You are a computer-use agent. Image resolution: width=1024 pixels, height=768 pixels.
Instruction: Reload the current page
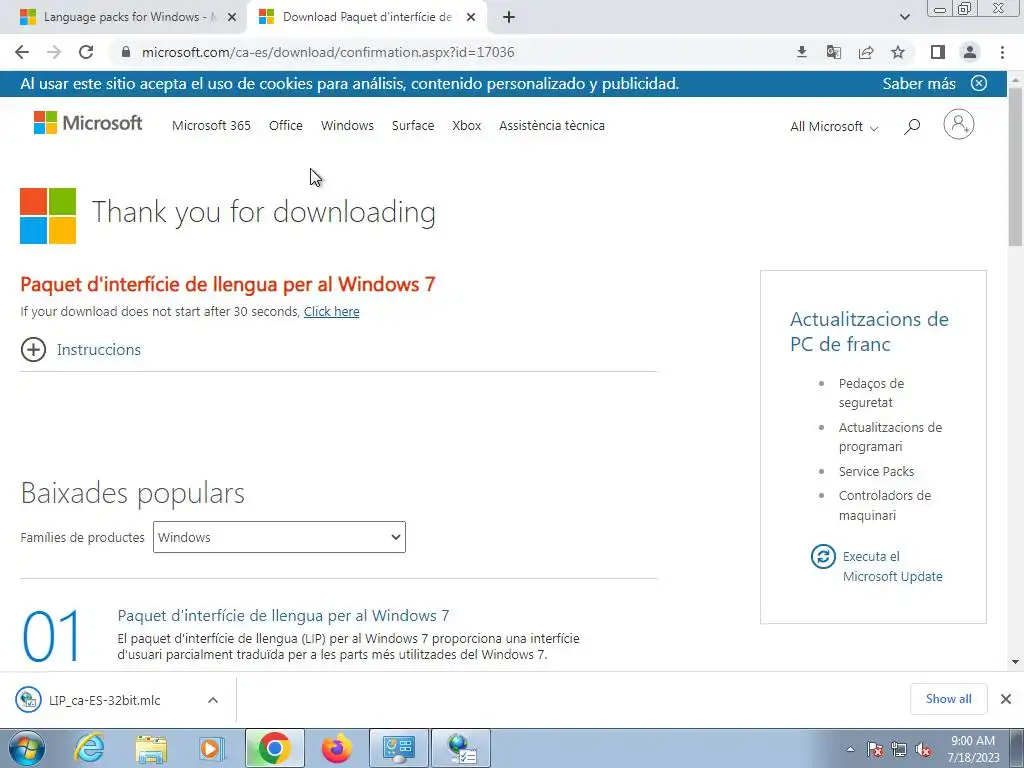coord(86,52)
